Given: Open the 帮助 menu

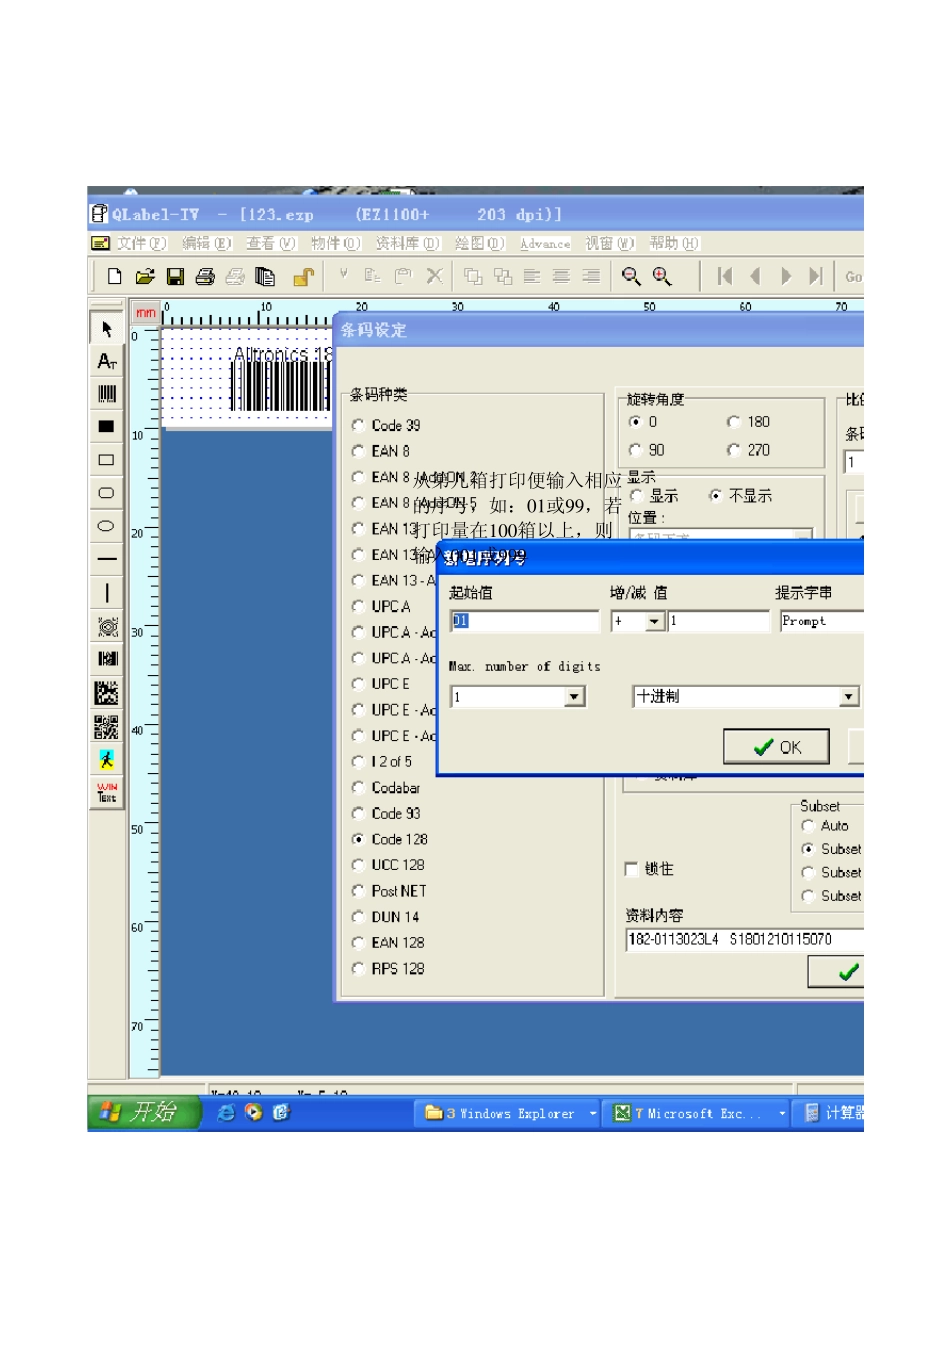Looking at the screenshot, I should 674,243.
